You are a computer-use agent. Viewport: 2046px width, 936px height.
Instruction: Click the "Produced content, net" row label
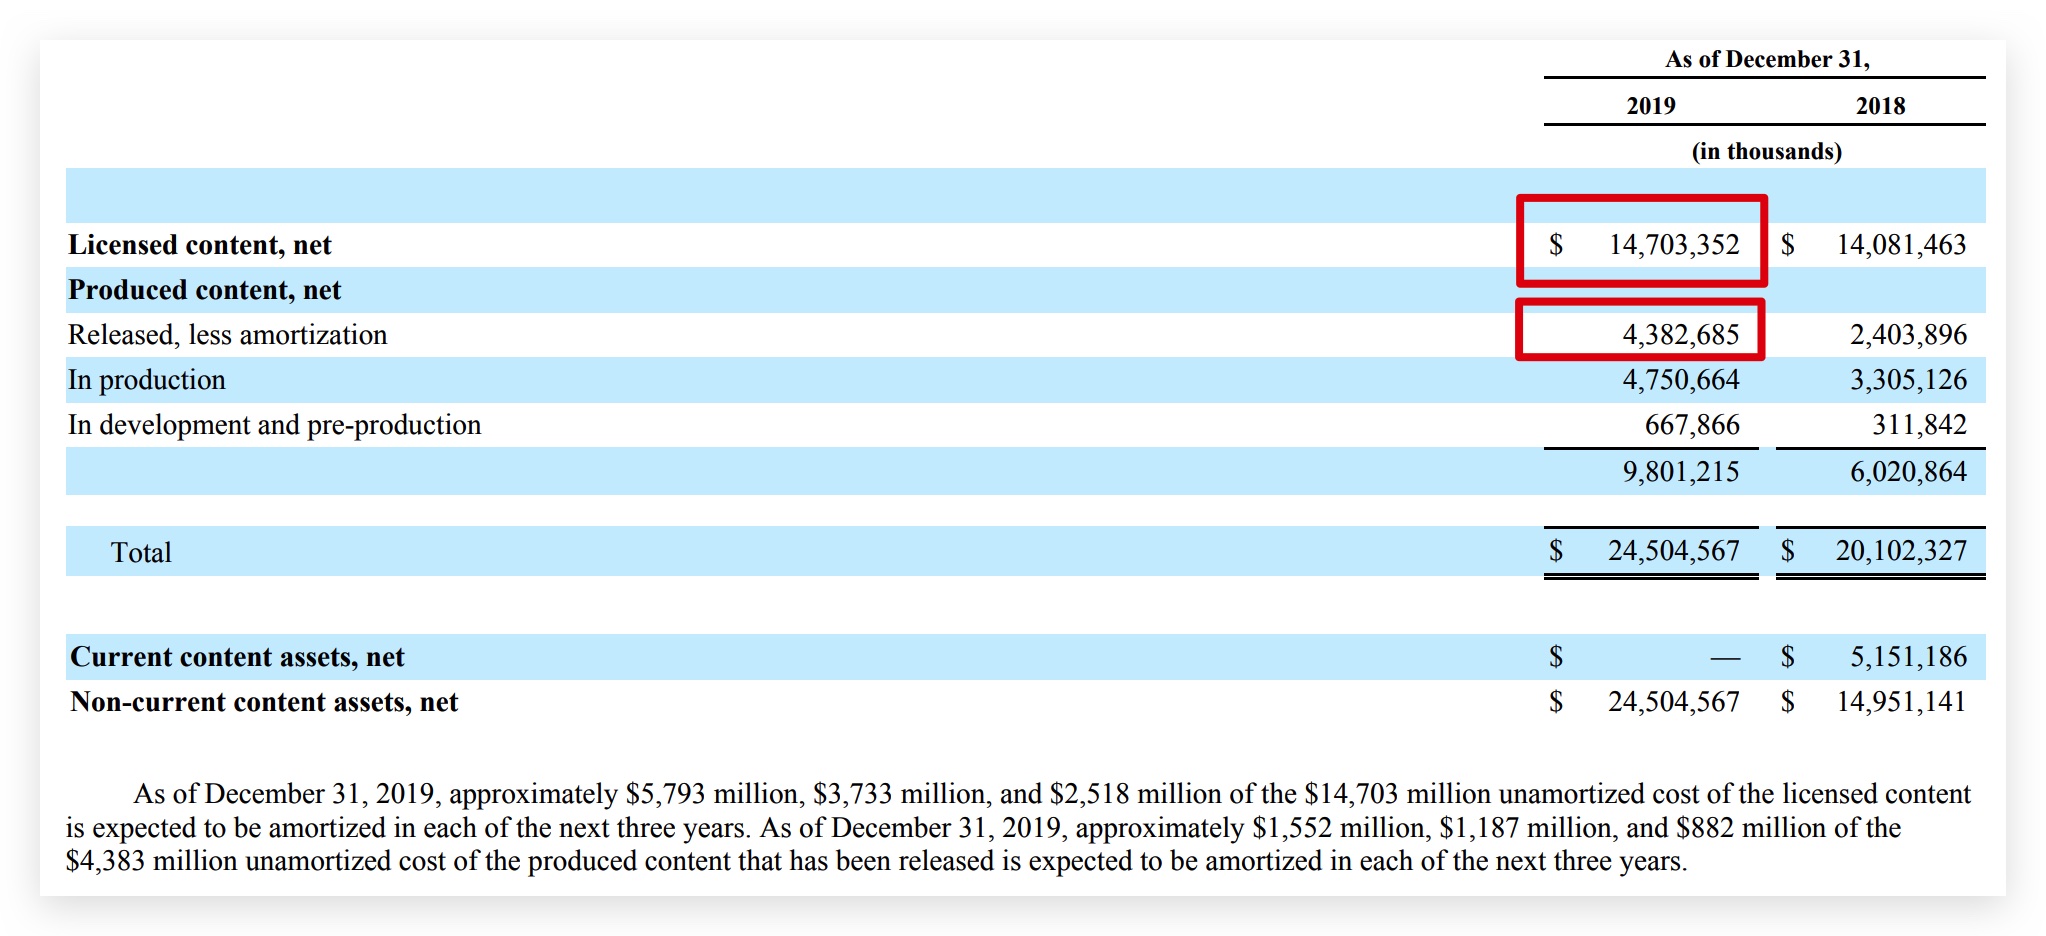pyautogui.click(x=204, y=290)
